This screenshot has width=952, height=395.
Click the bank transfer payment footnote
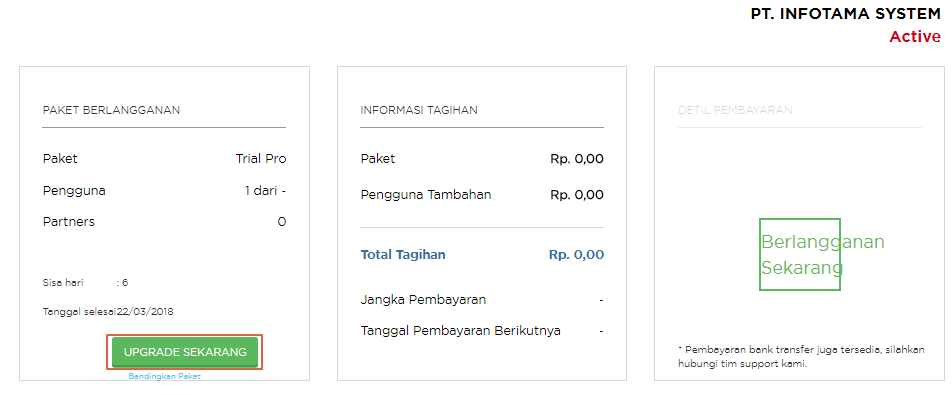tap(801, 357)
